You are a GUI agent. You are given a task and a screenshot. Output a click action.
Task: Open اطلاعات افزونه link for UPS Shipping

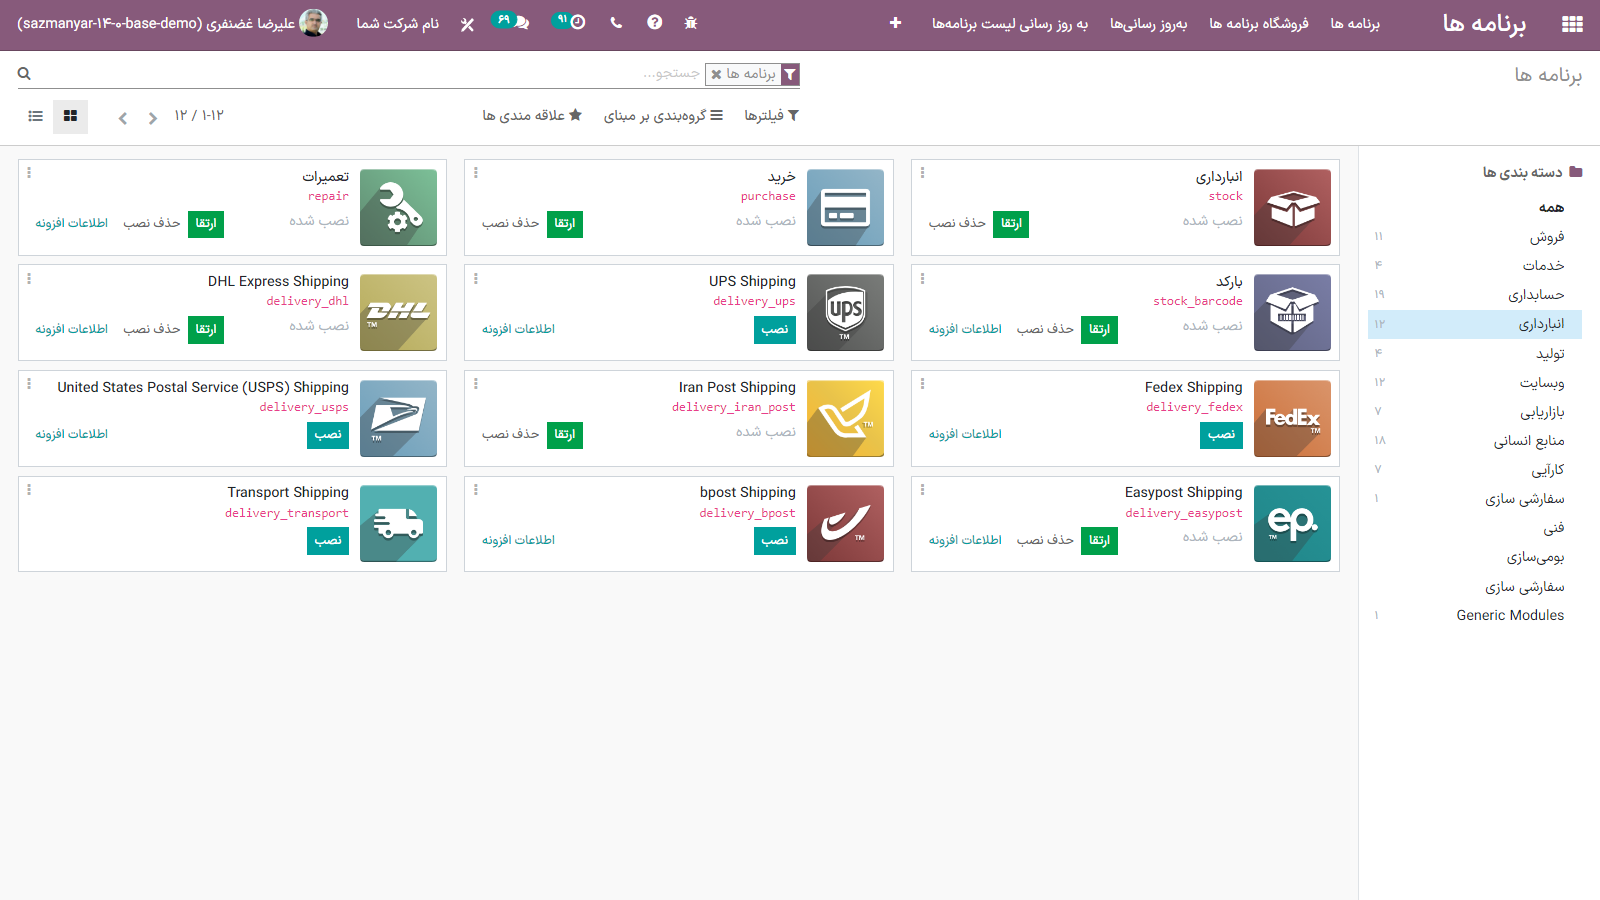coord(518,329)
